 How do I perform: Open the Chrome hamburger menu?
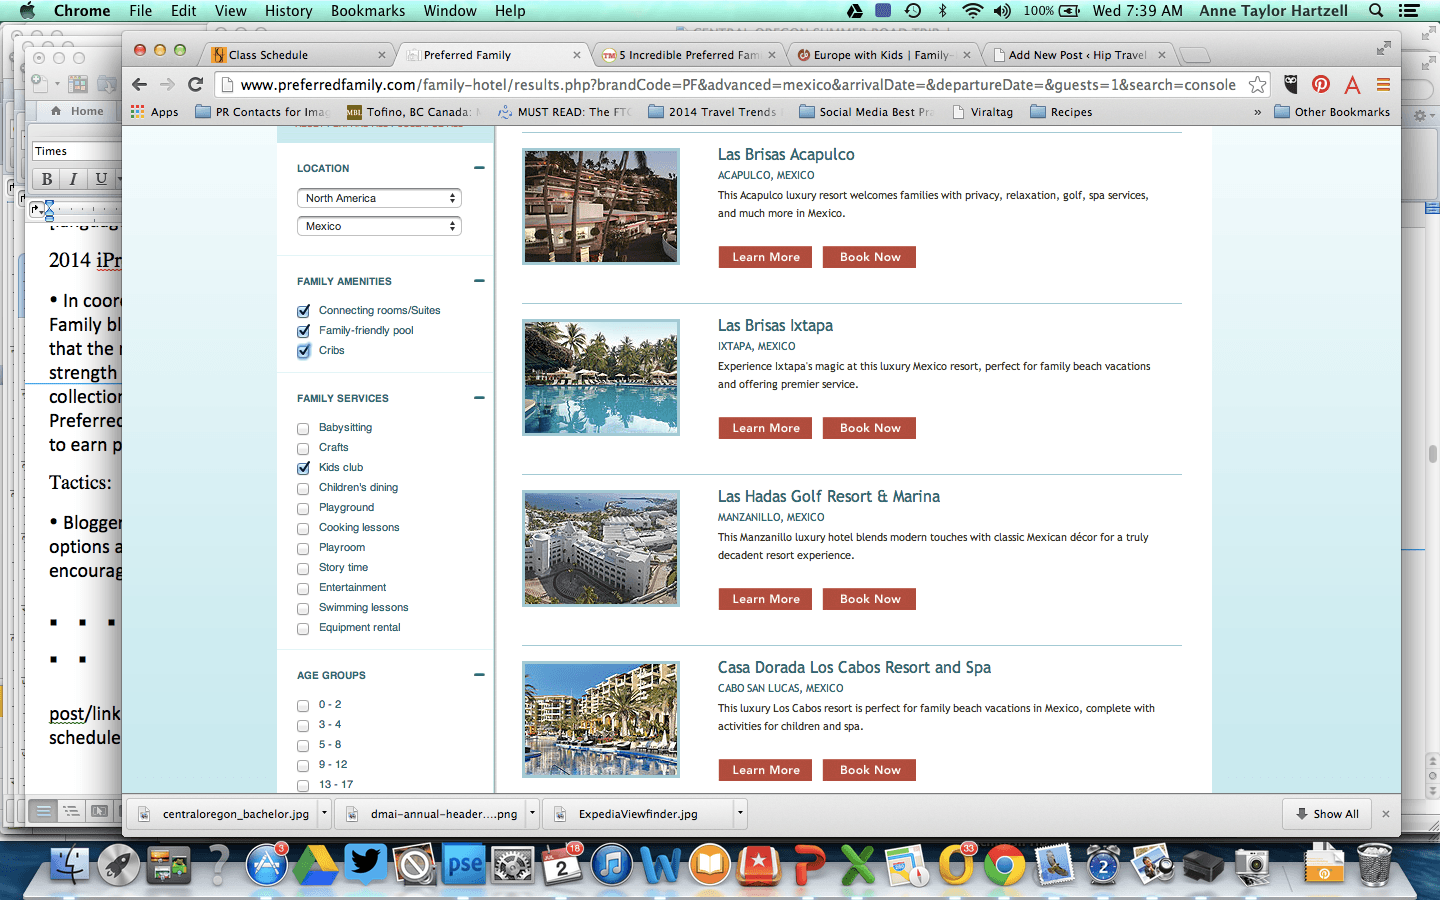1384,85
